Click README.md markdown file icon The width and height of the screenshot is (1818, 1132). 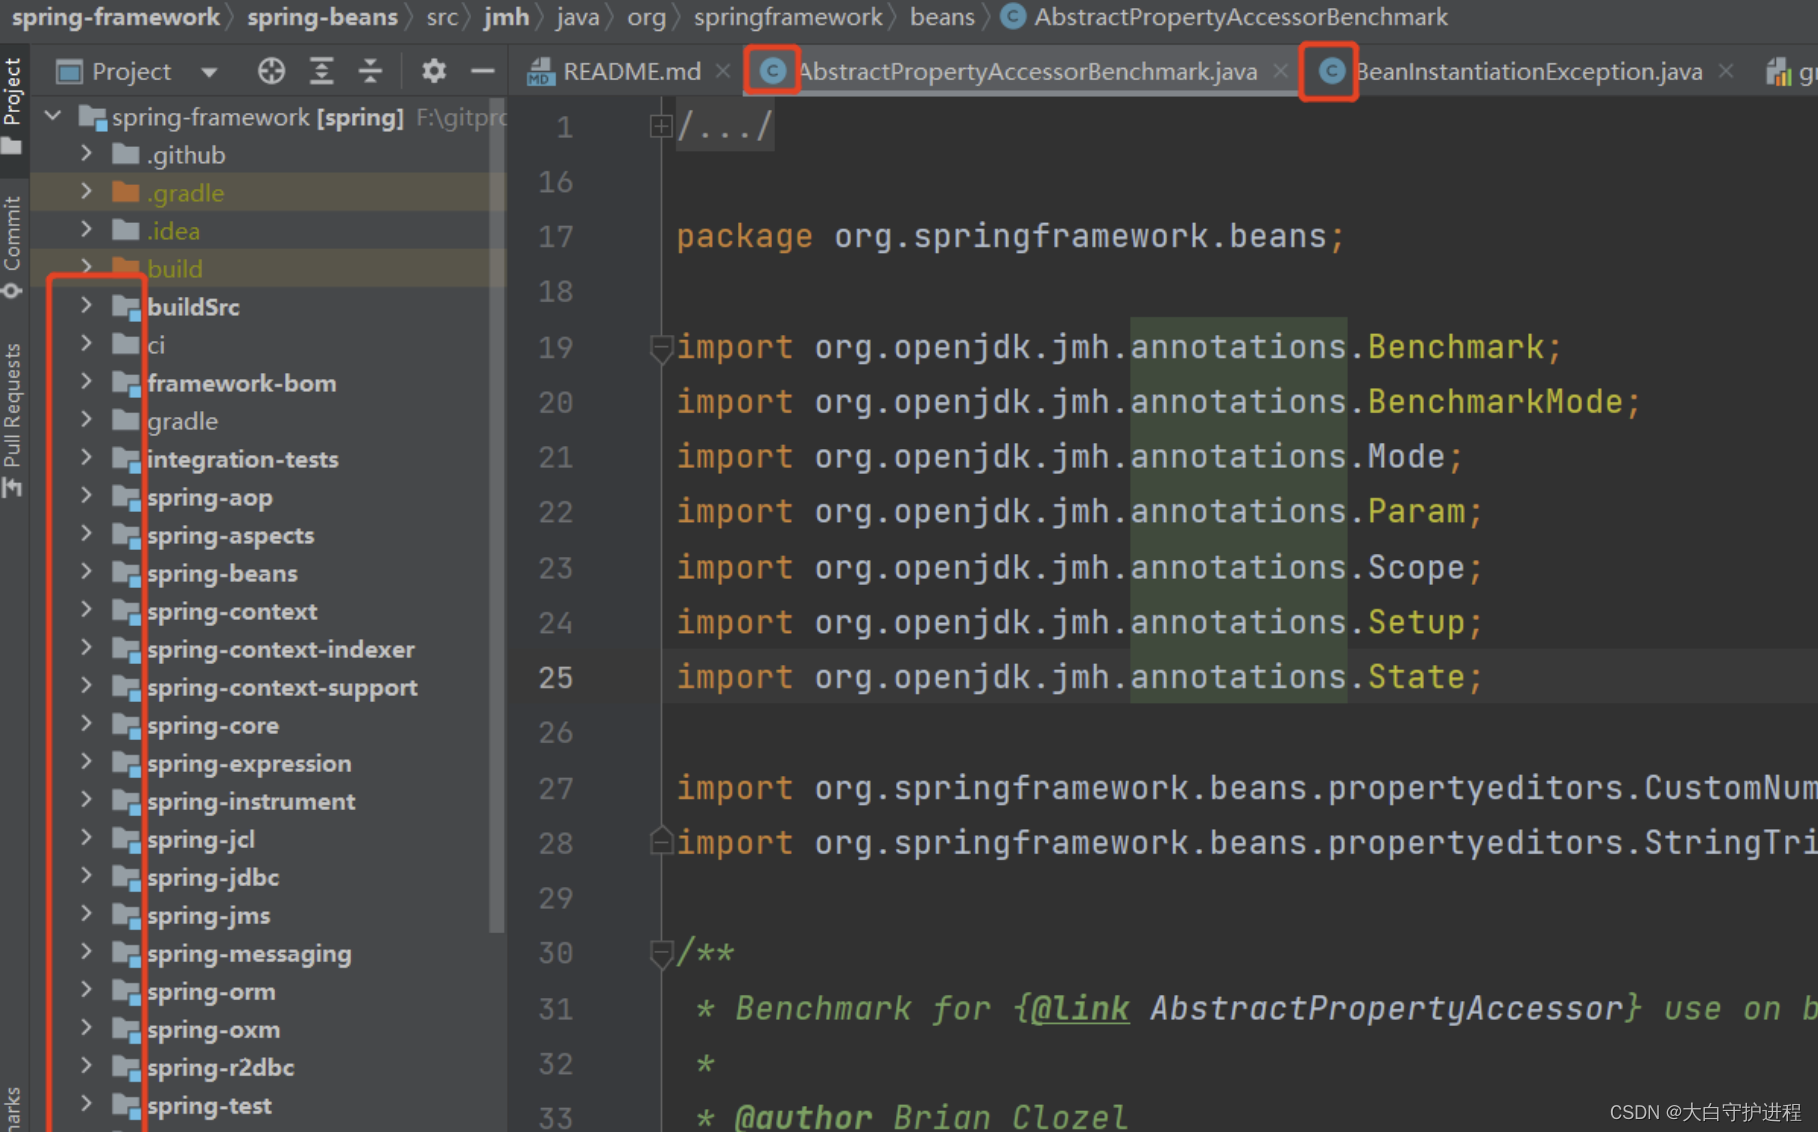click(541, 71)
